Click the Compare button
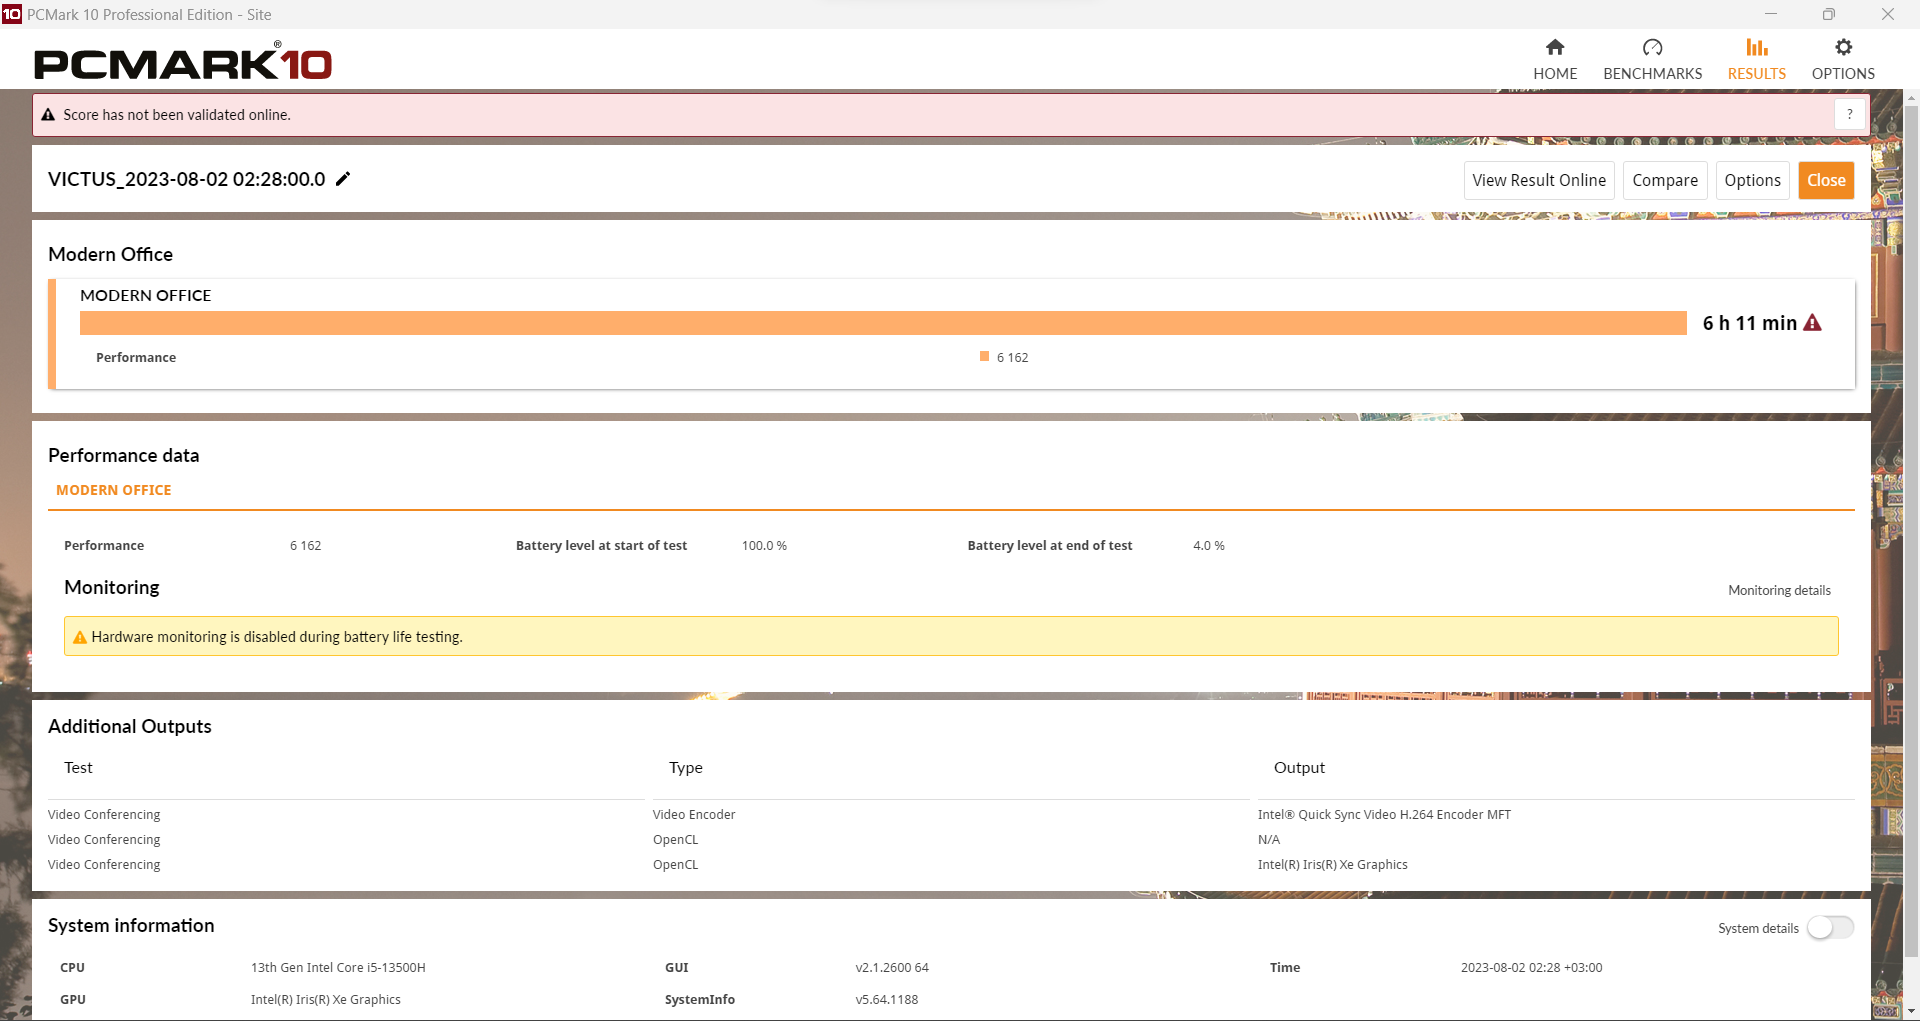The width and height of the screenshot is (1920, 1021). tap(1664, 181)
